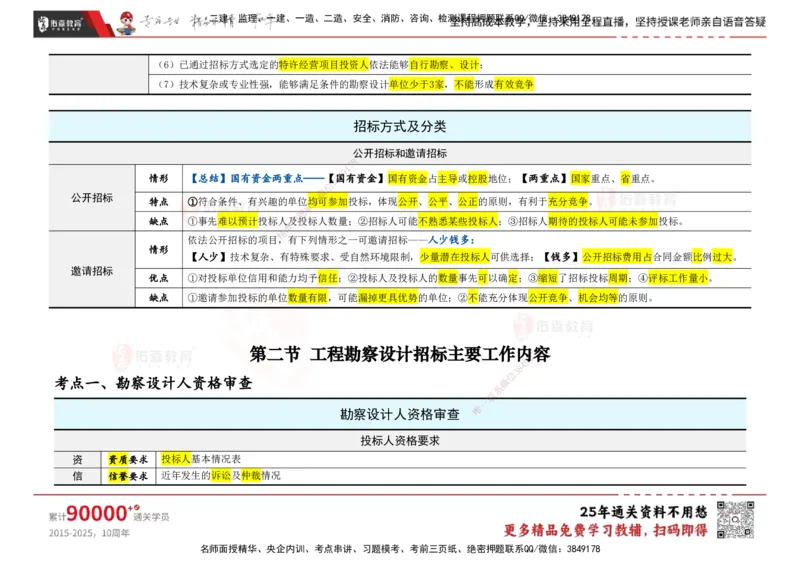Screen dimensions: 800x565
Task: Click highlighted phrase 充分竞争
Action: (568, 202)
